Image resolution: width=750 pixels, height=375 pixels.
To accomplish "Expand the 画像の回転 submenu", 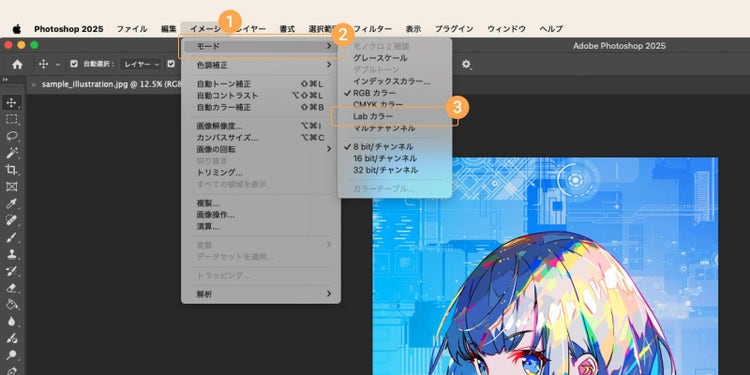I will pyautogui.click(x=261, y=149).
